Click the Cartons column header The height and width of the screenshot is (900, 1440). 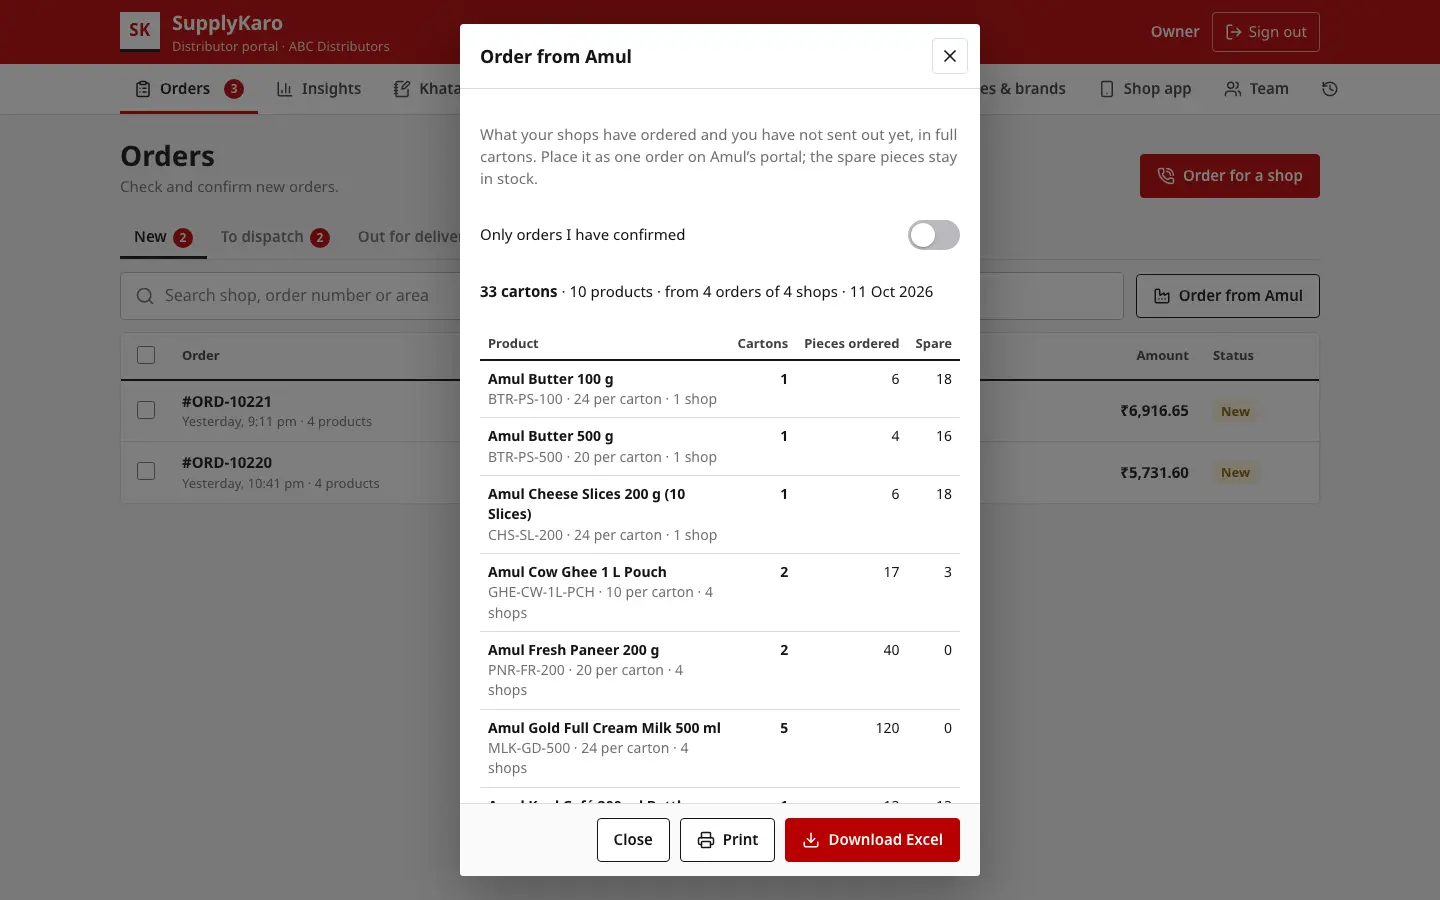[763, 343]
